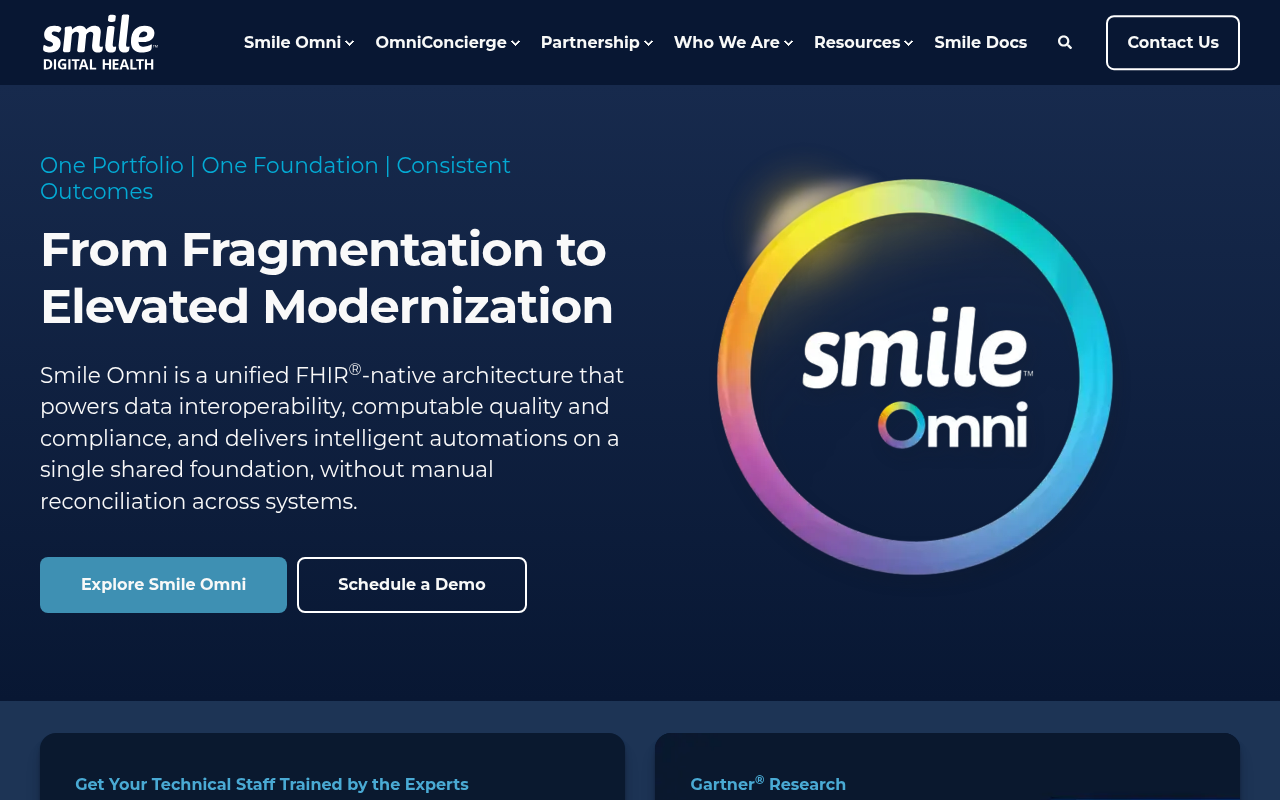Click the Contact Us button

[x=1173, y=42]
